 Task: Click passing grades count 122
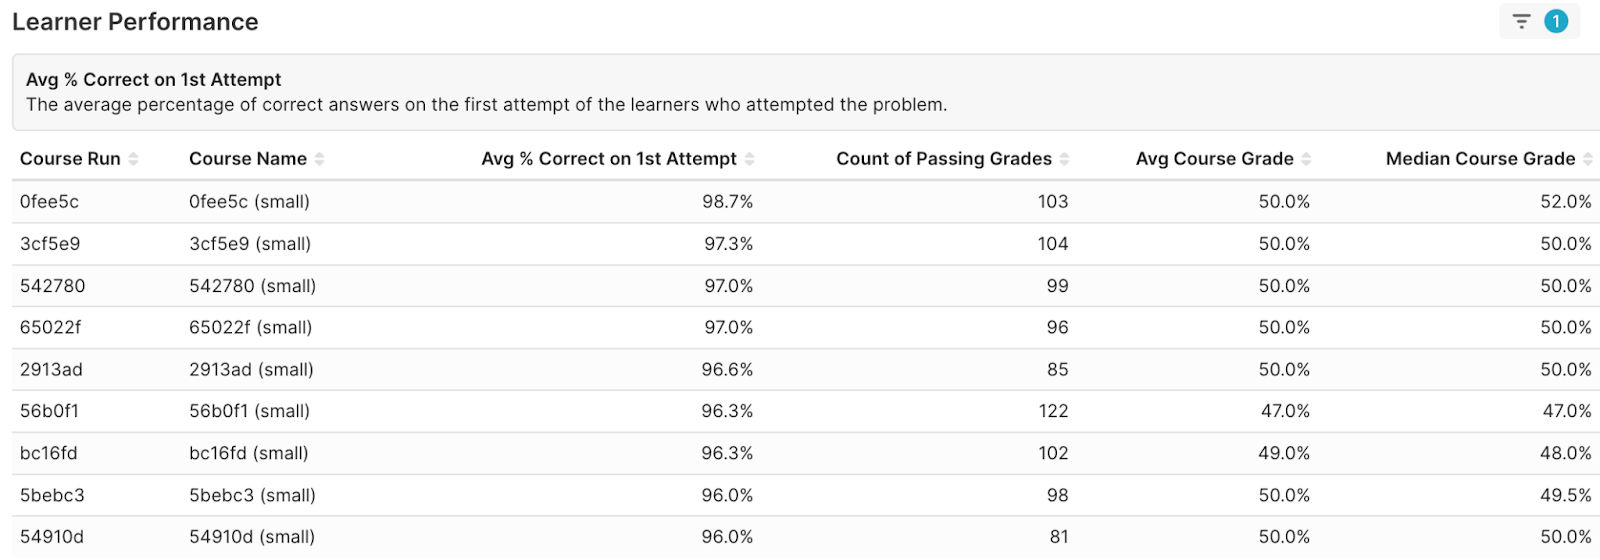(x=1053, y=411)
